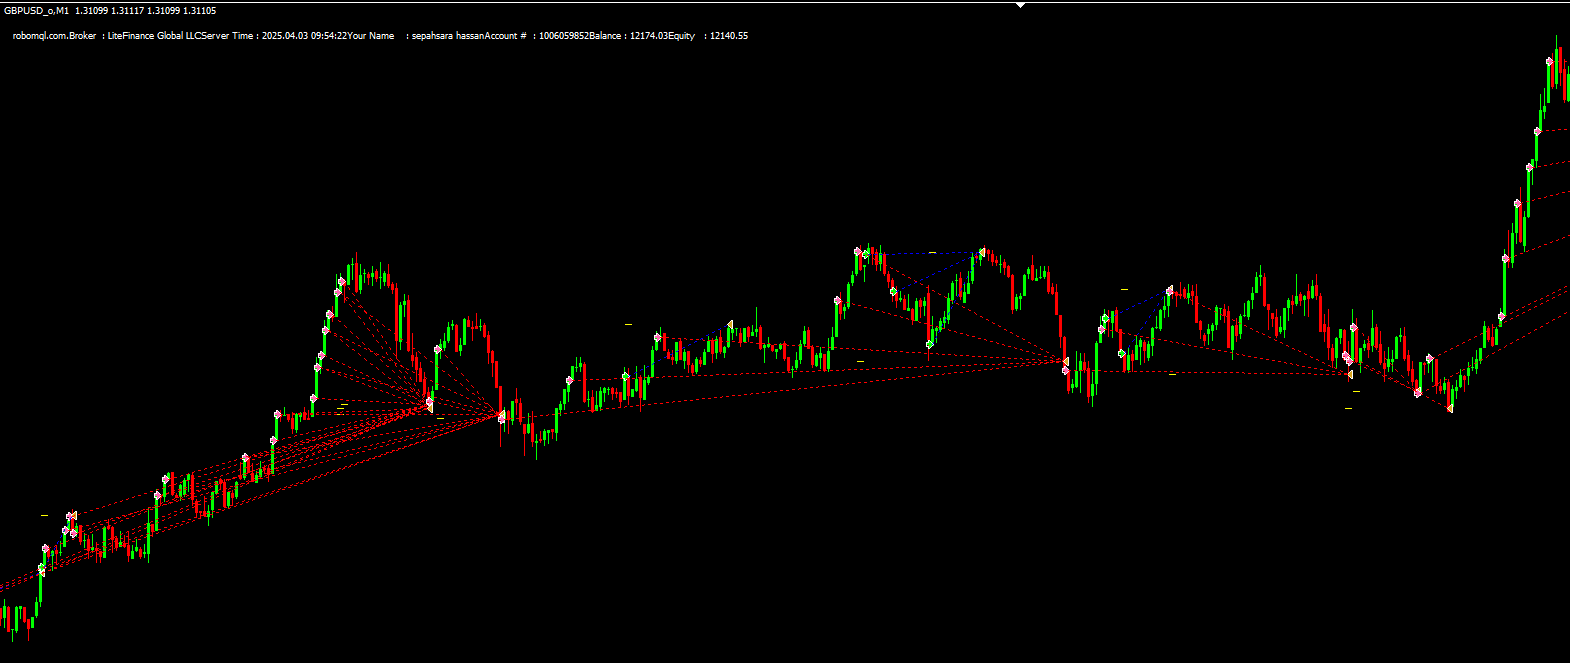Viewport: 1570px width, 663px height.
Task: Click the account number 1006059852
Action: [x=563, y=36]
